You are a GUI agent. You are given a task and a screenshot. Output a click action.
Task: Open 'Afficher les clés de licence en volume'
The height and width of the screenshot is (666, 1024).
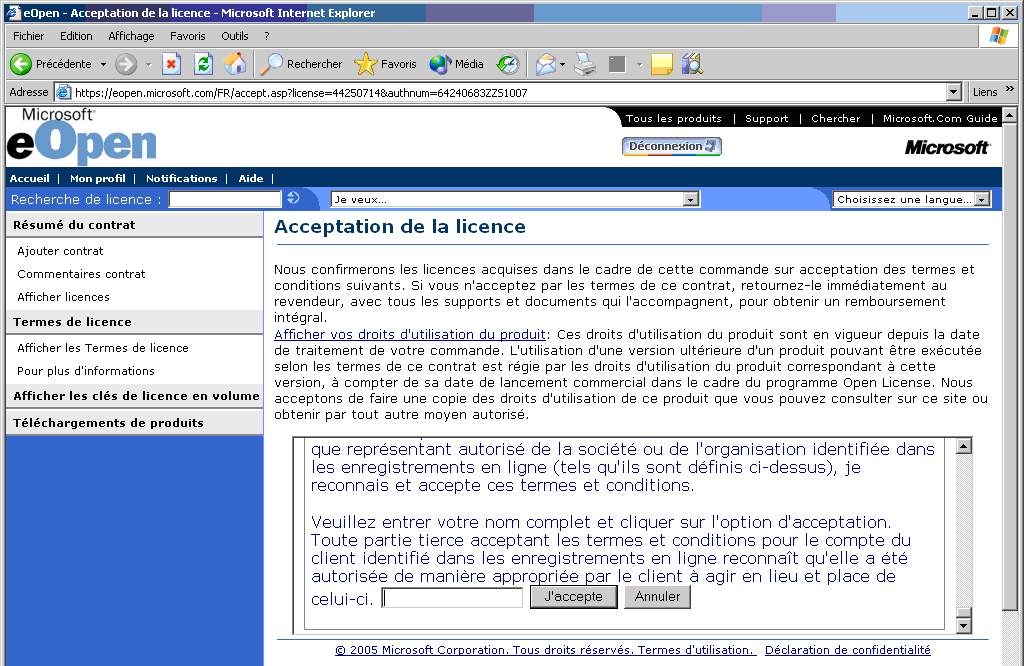point(136,396)
